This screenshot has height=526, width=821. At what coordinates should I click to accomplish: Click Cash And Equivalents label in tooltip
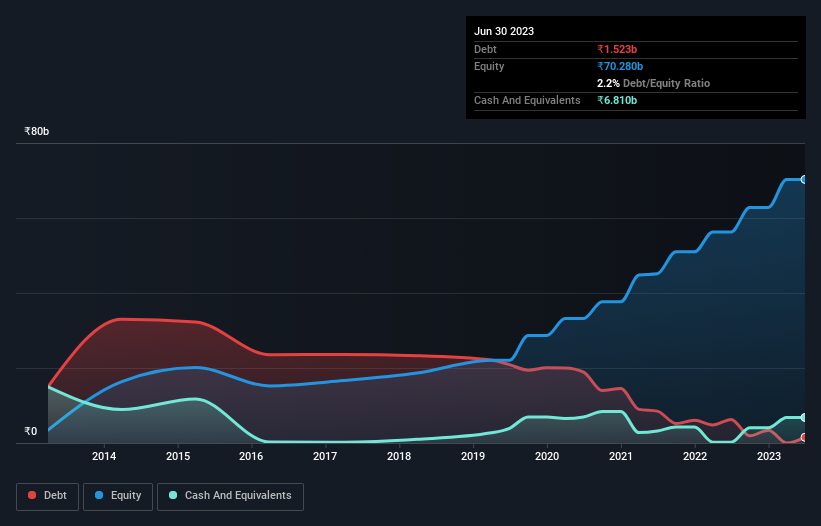coord(527,100)
